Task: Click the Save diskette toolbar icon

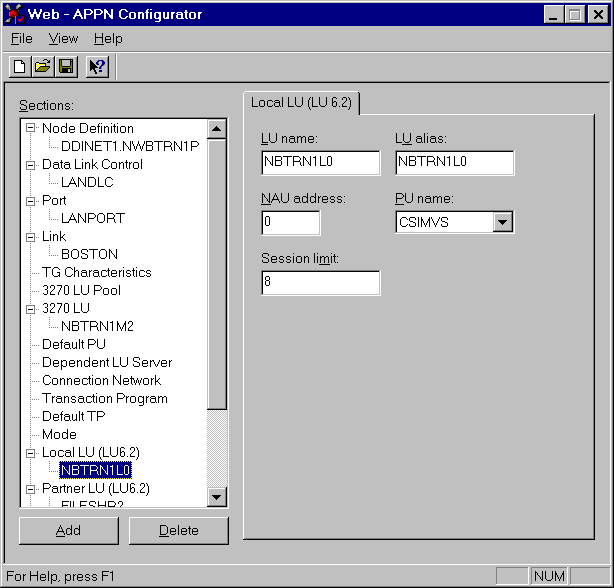Action: coord(65,67)
